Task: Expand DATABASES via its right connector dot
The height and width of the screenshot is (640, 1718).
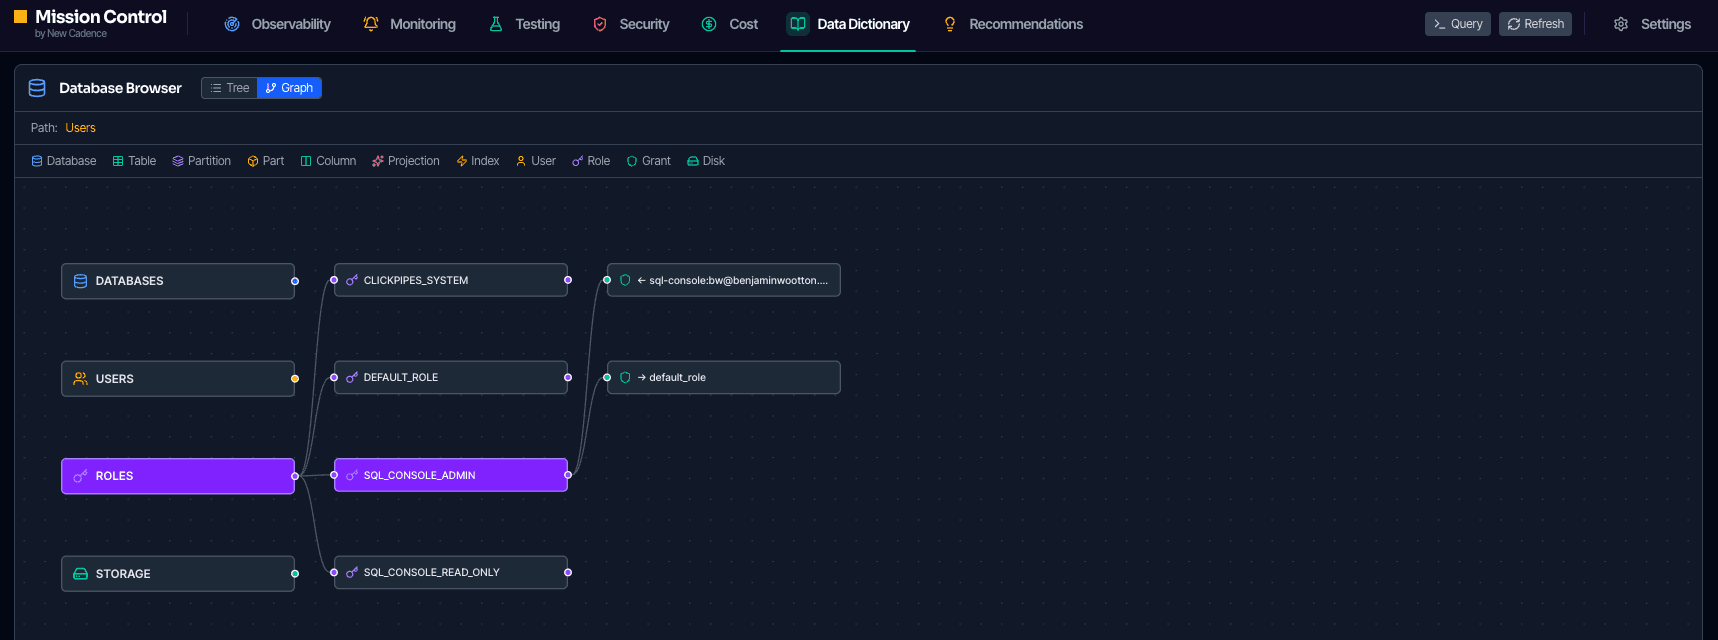Action: [295, 281]
